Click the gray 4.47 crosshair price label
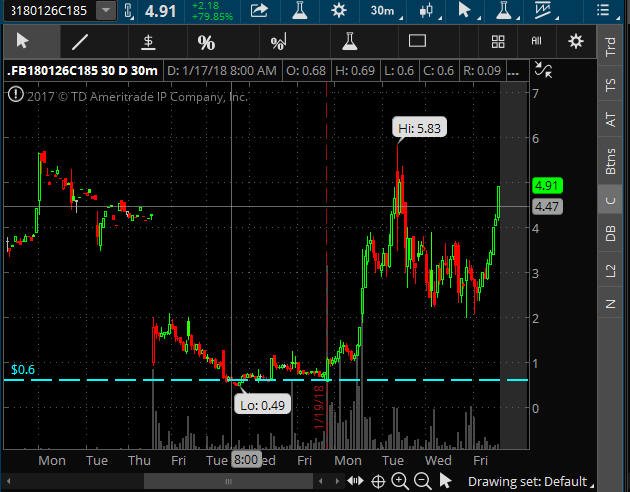This screenshot has height=492, width=630. click(x=547, y=206)
